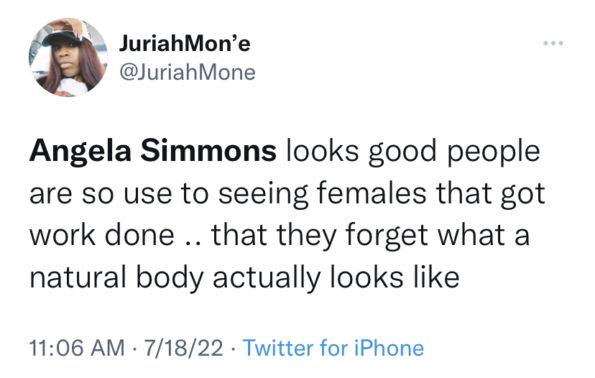Click the 11:06 AM timestamp
The width and height of the screenshot is (595, 378).
point(77,348)
